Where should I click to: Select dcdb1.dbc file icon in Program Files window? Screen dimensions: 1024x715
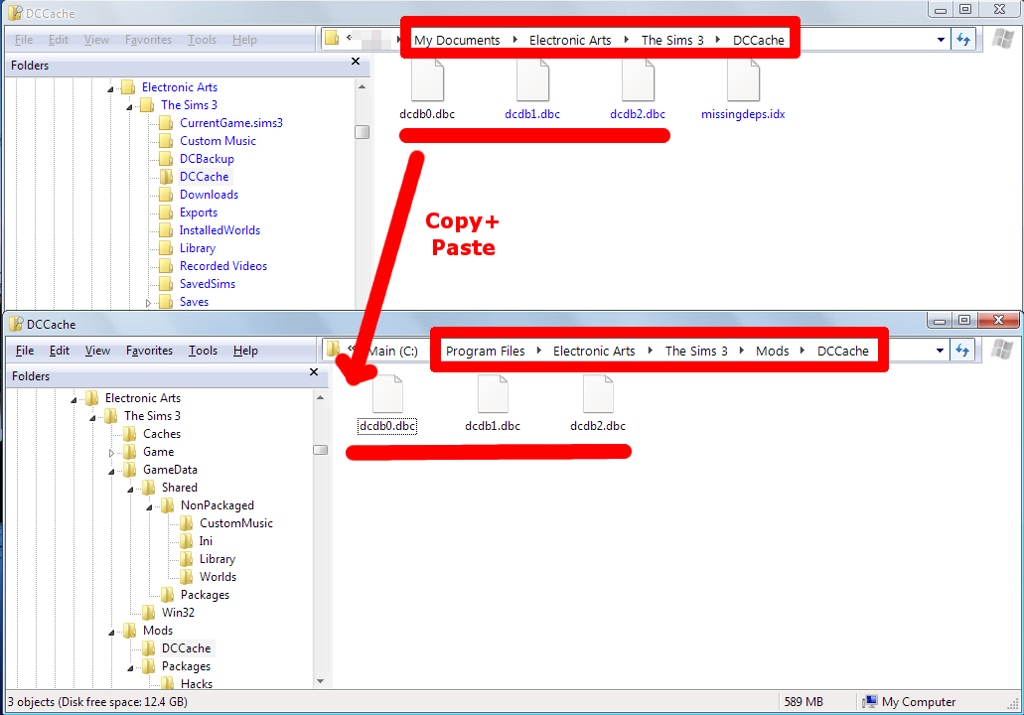[x=493, y=393]
